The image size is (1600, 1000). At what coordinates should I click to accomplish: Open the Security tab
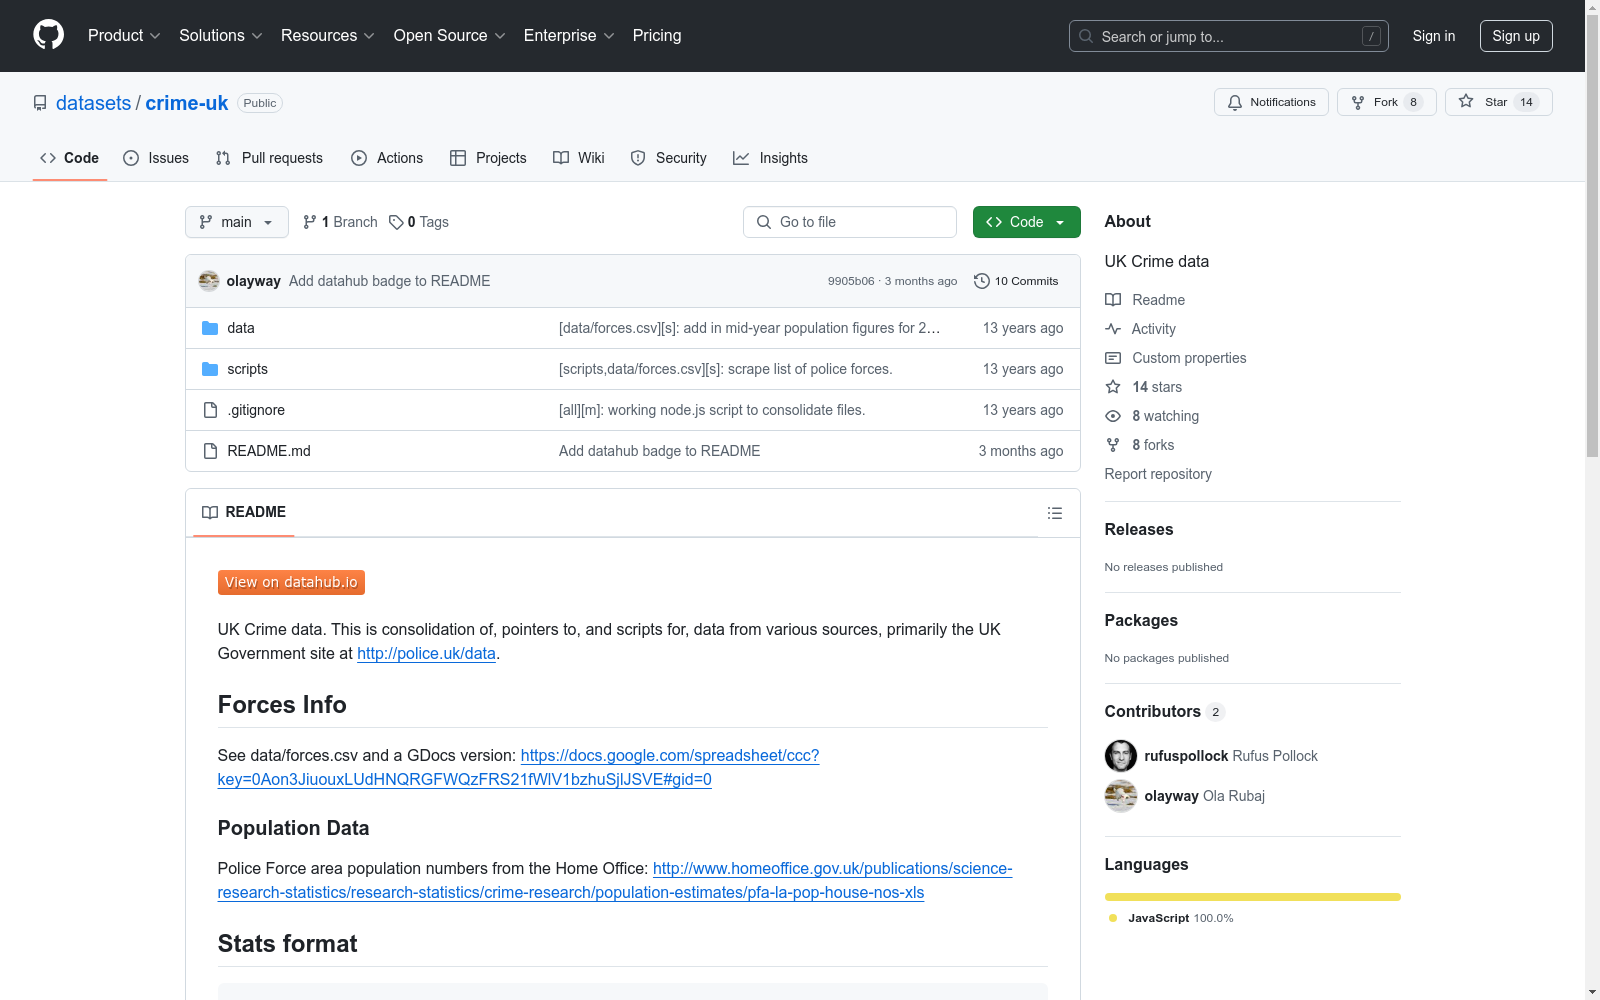point(668,158)
